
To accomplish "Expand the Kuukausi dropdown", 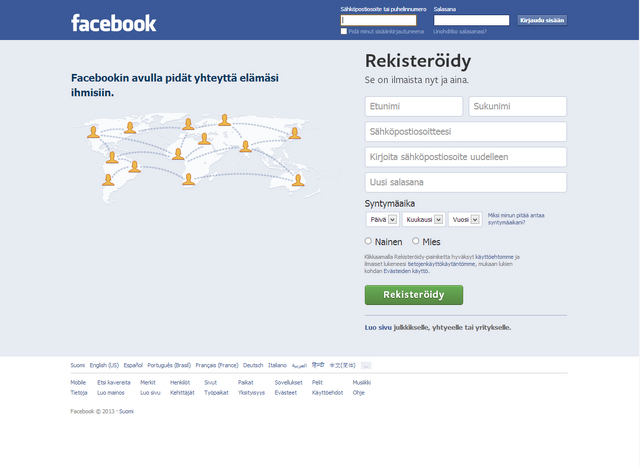I will point(424,220).
